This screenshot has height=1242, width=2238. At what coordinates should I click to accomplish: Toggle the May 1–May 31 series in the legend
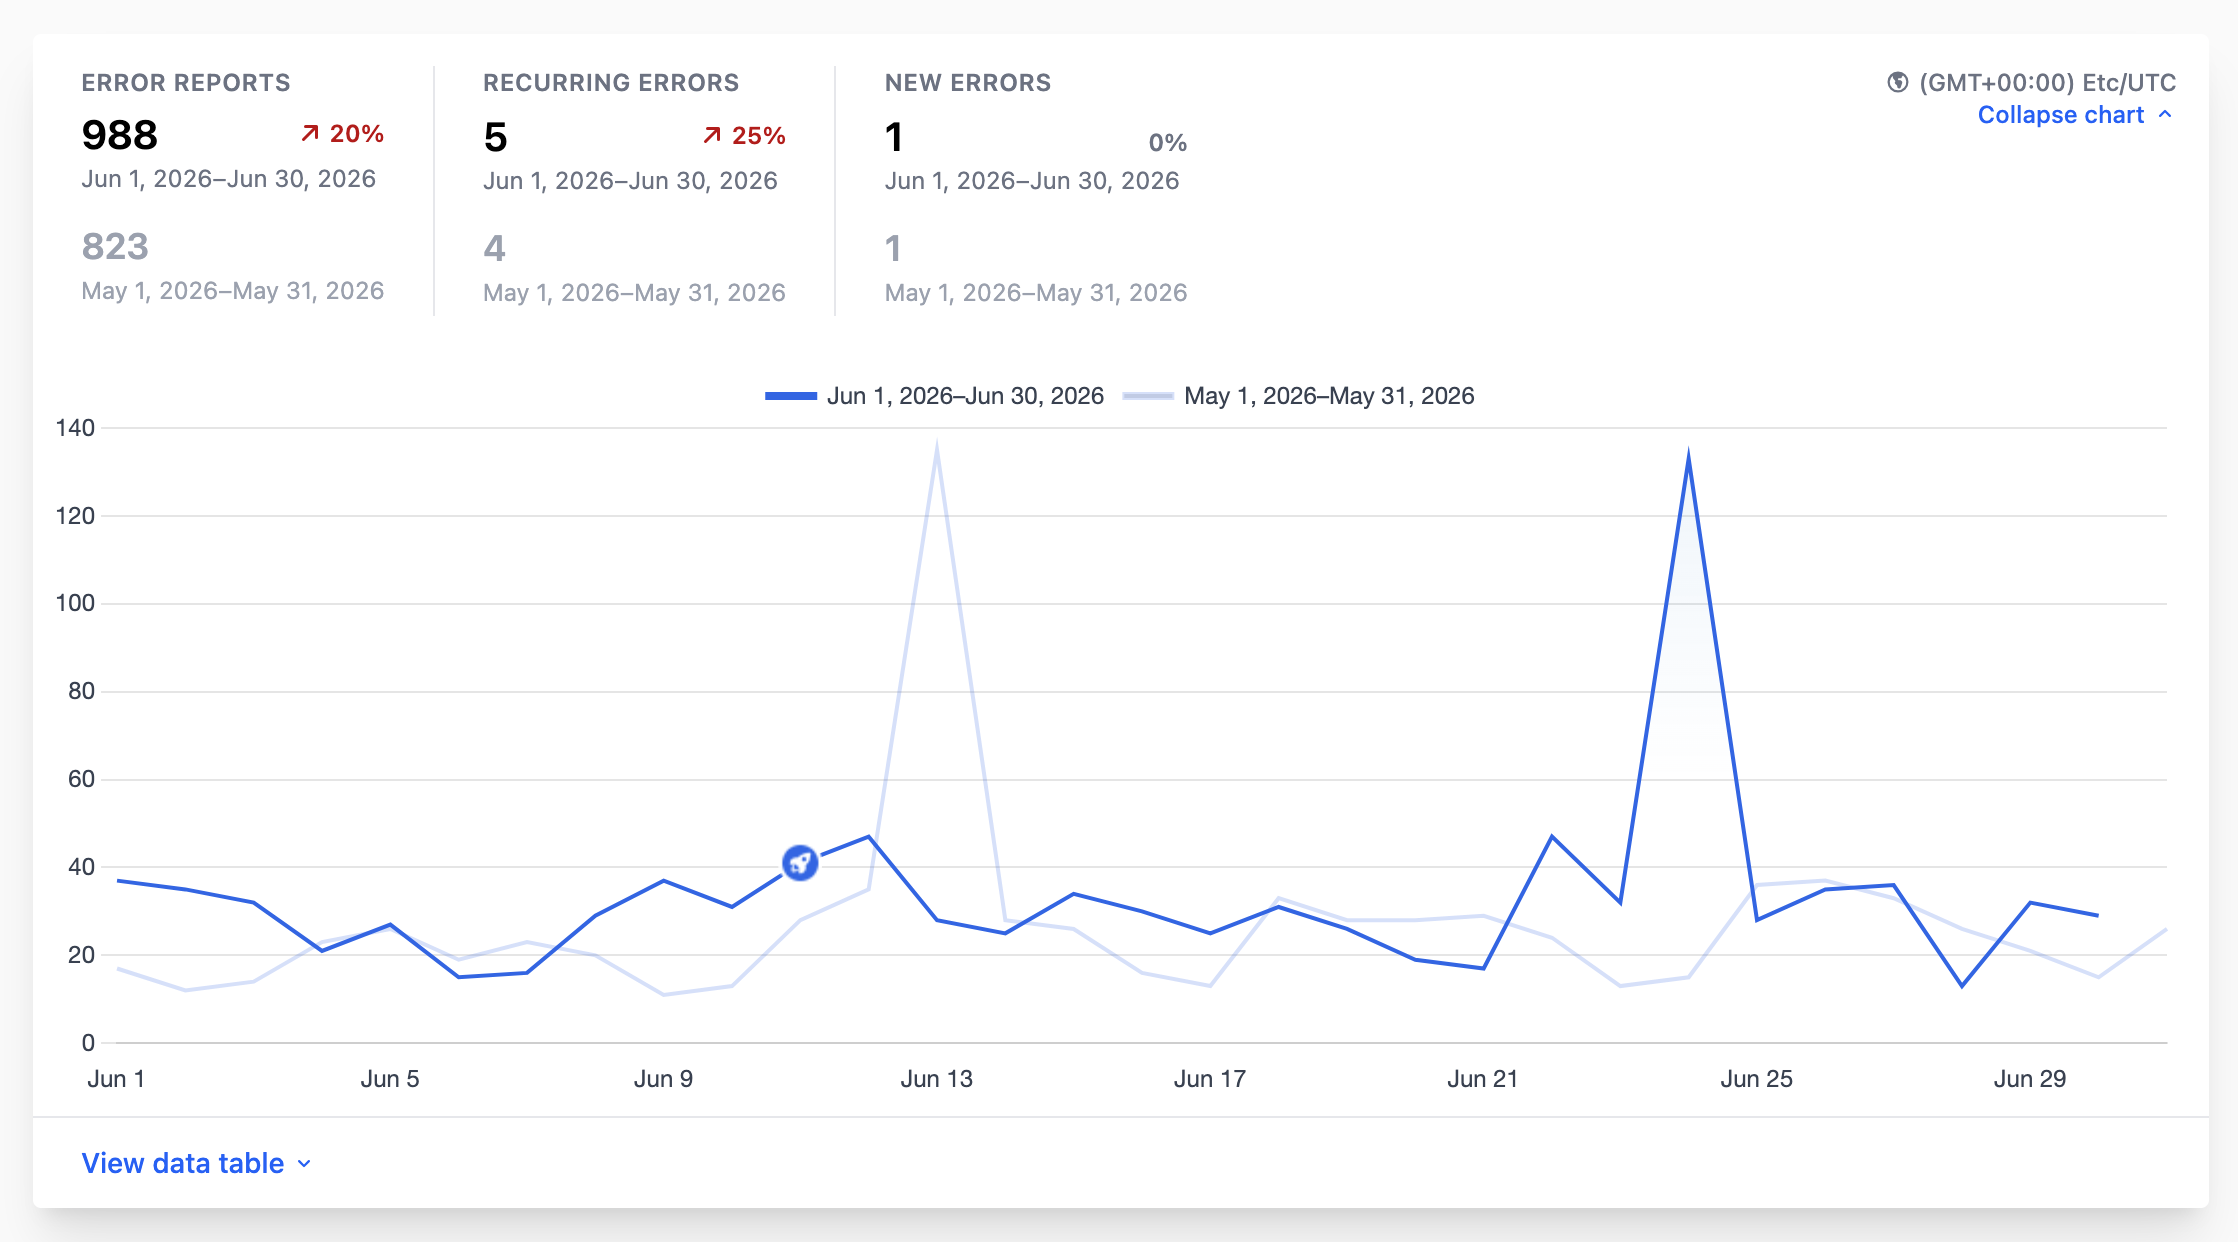pos(1298,396)
